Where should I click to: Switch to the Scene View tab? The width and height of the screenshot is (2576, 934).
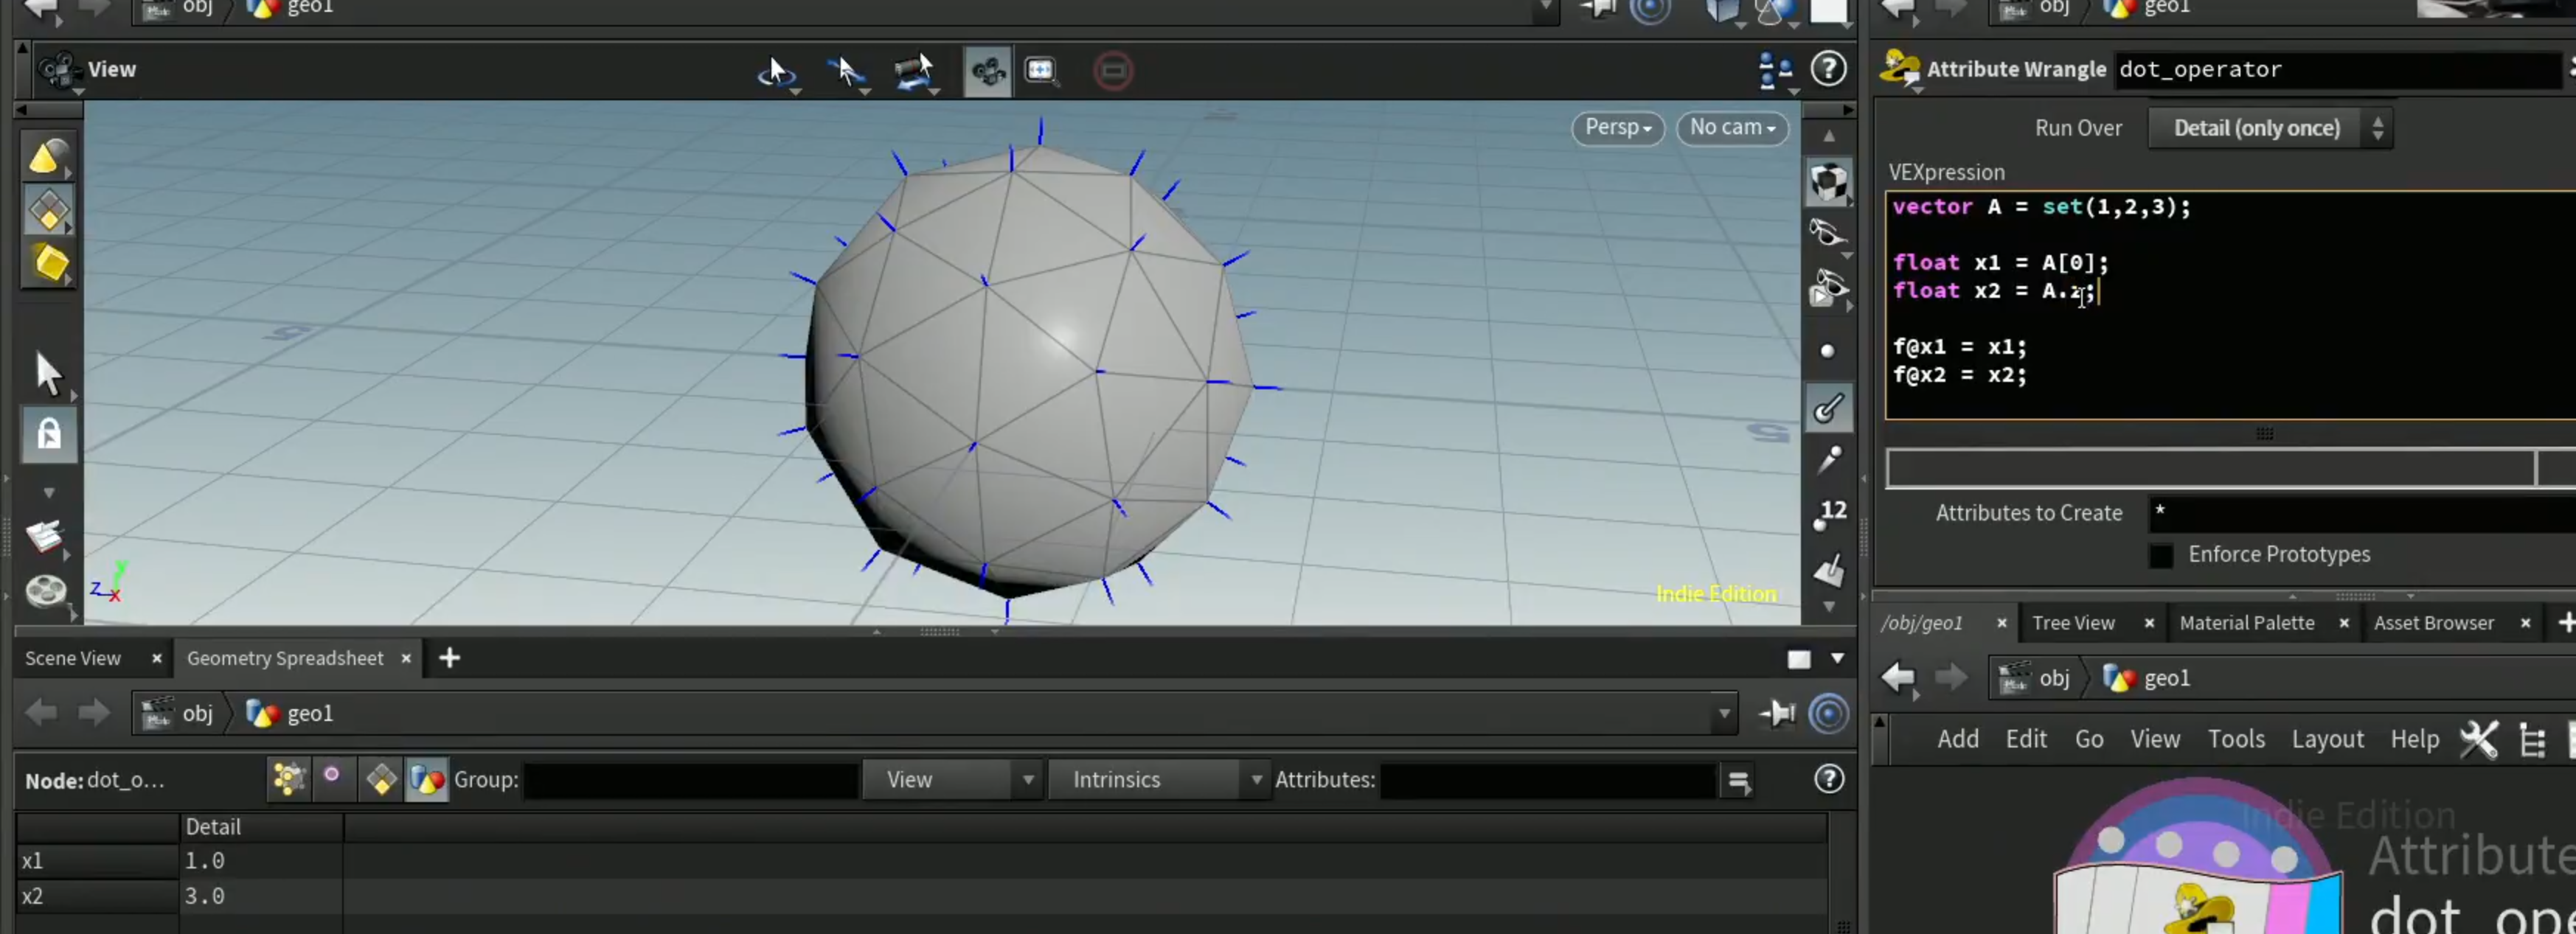click(x=73, y=658)
